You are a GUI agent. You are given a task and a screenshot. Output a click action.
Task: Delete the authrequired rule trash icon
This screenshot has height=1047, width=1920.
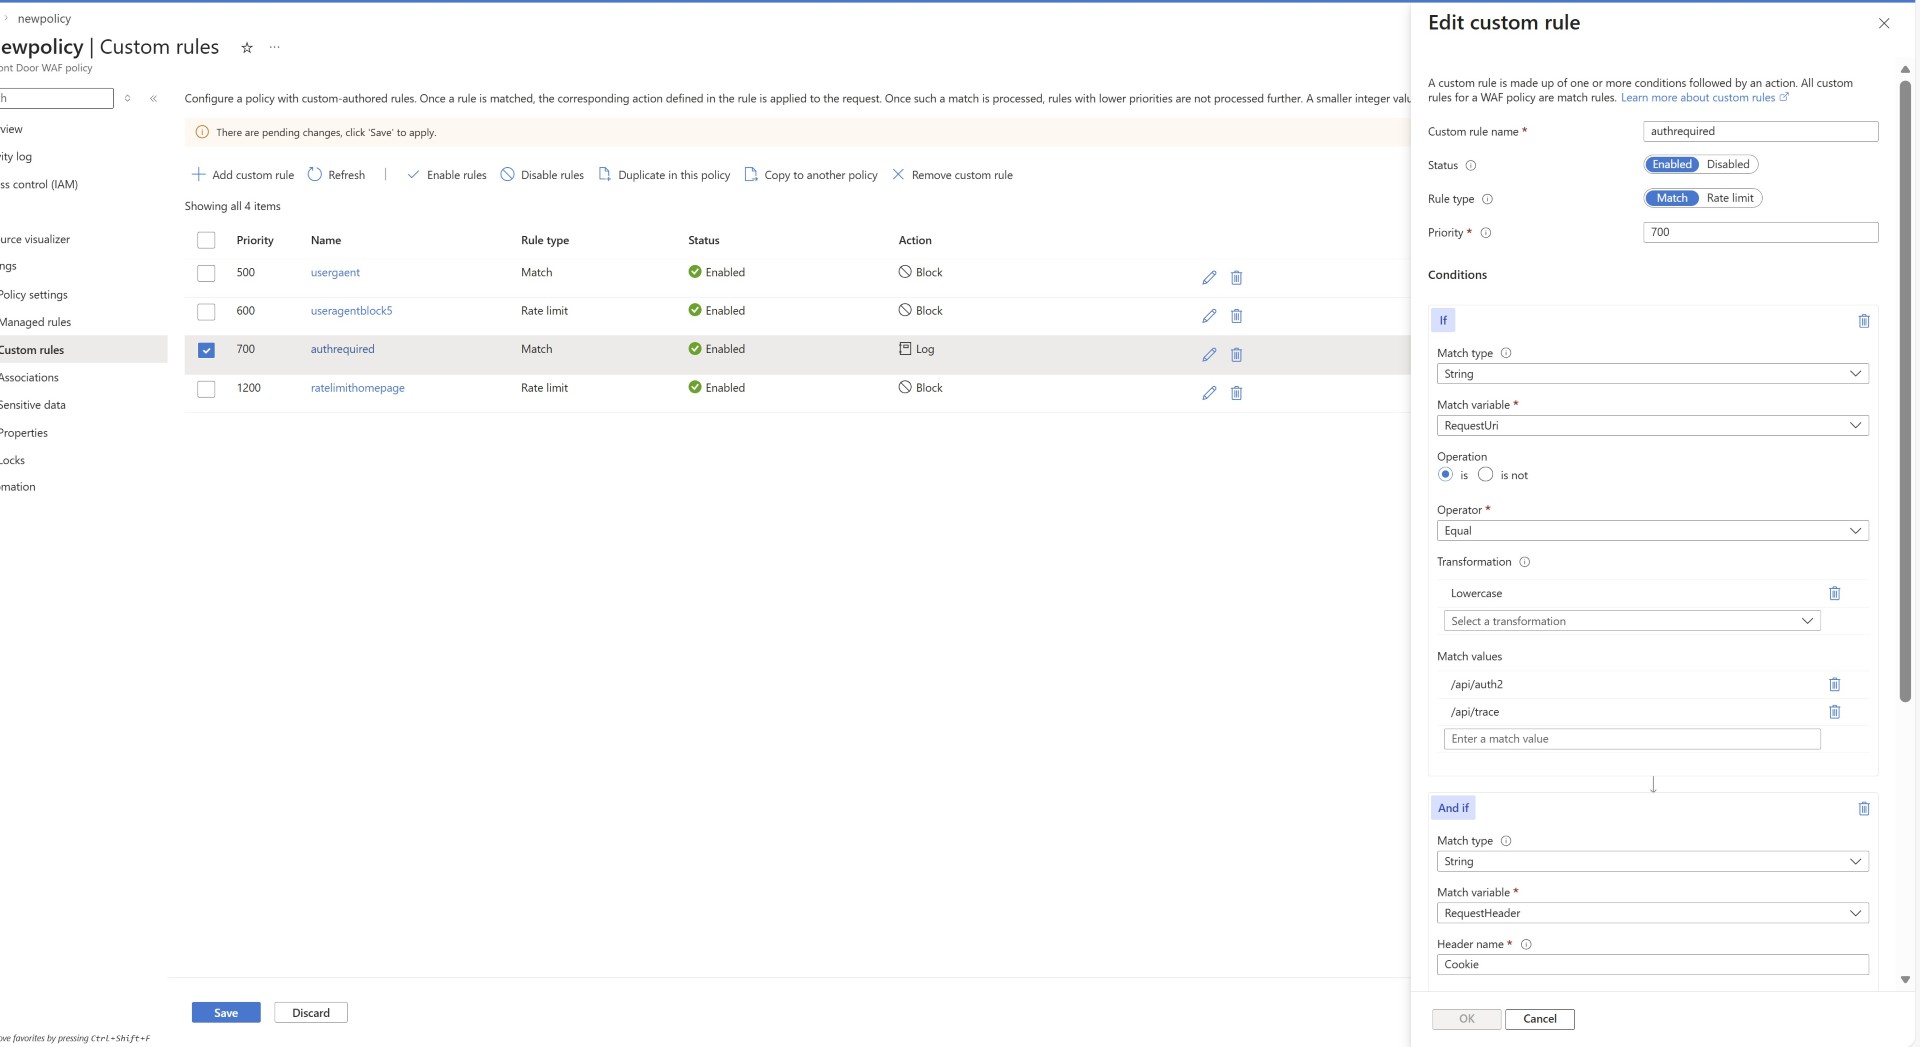pos(1236,355)
